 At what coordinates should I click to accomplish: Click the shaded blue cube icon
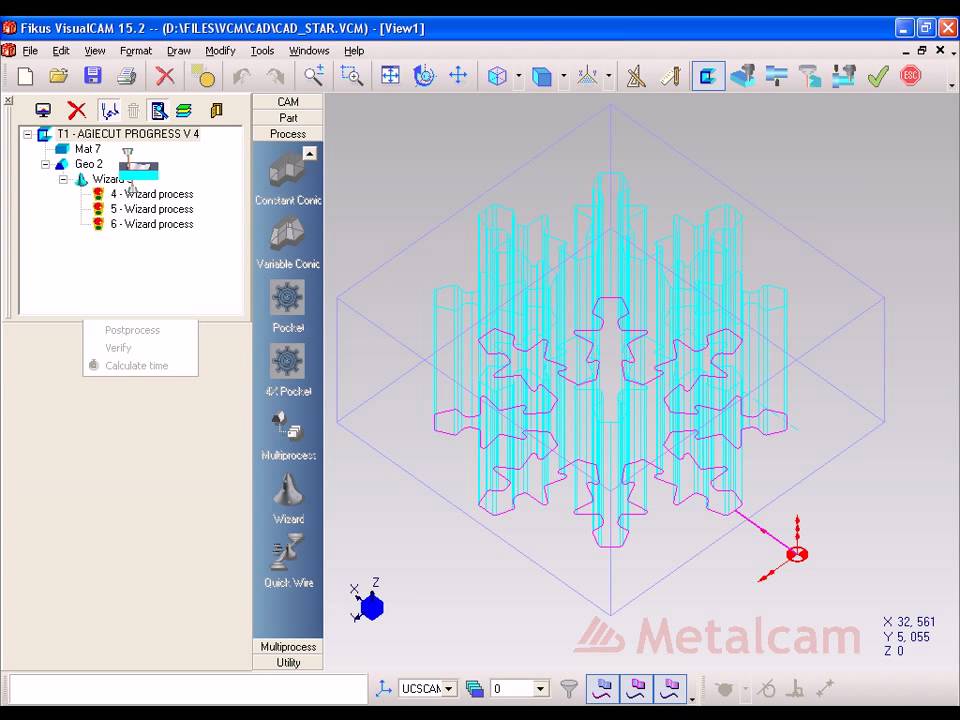pos(542,77)
